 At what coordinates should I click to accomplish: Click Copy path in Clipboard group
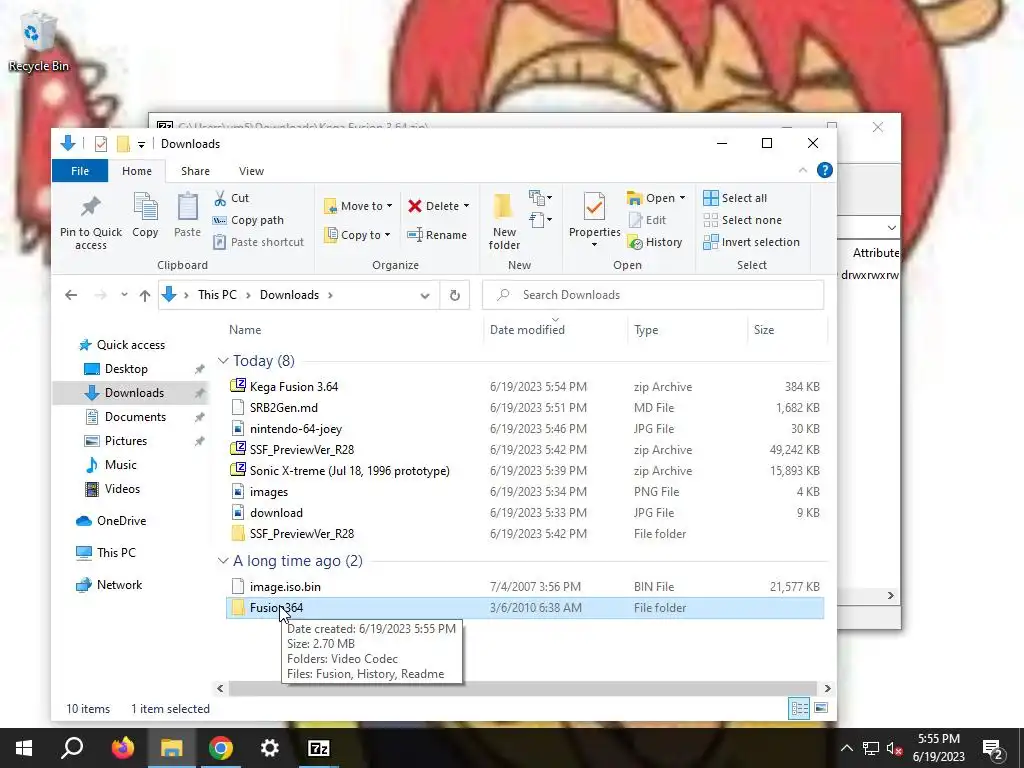[248, 220]
